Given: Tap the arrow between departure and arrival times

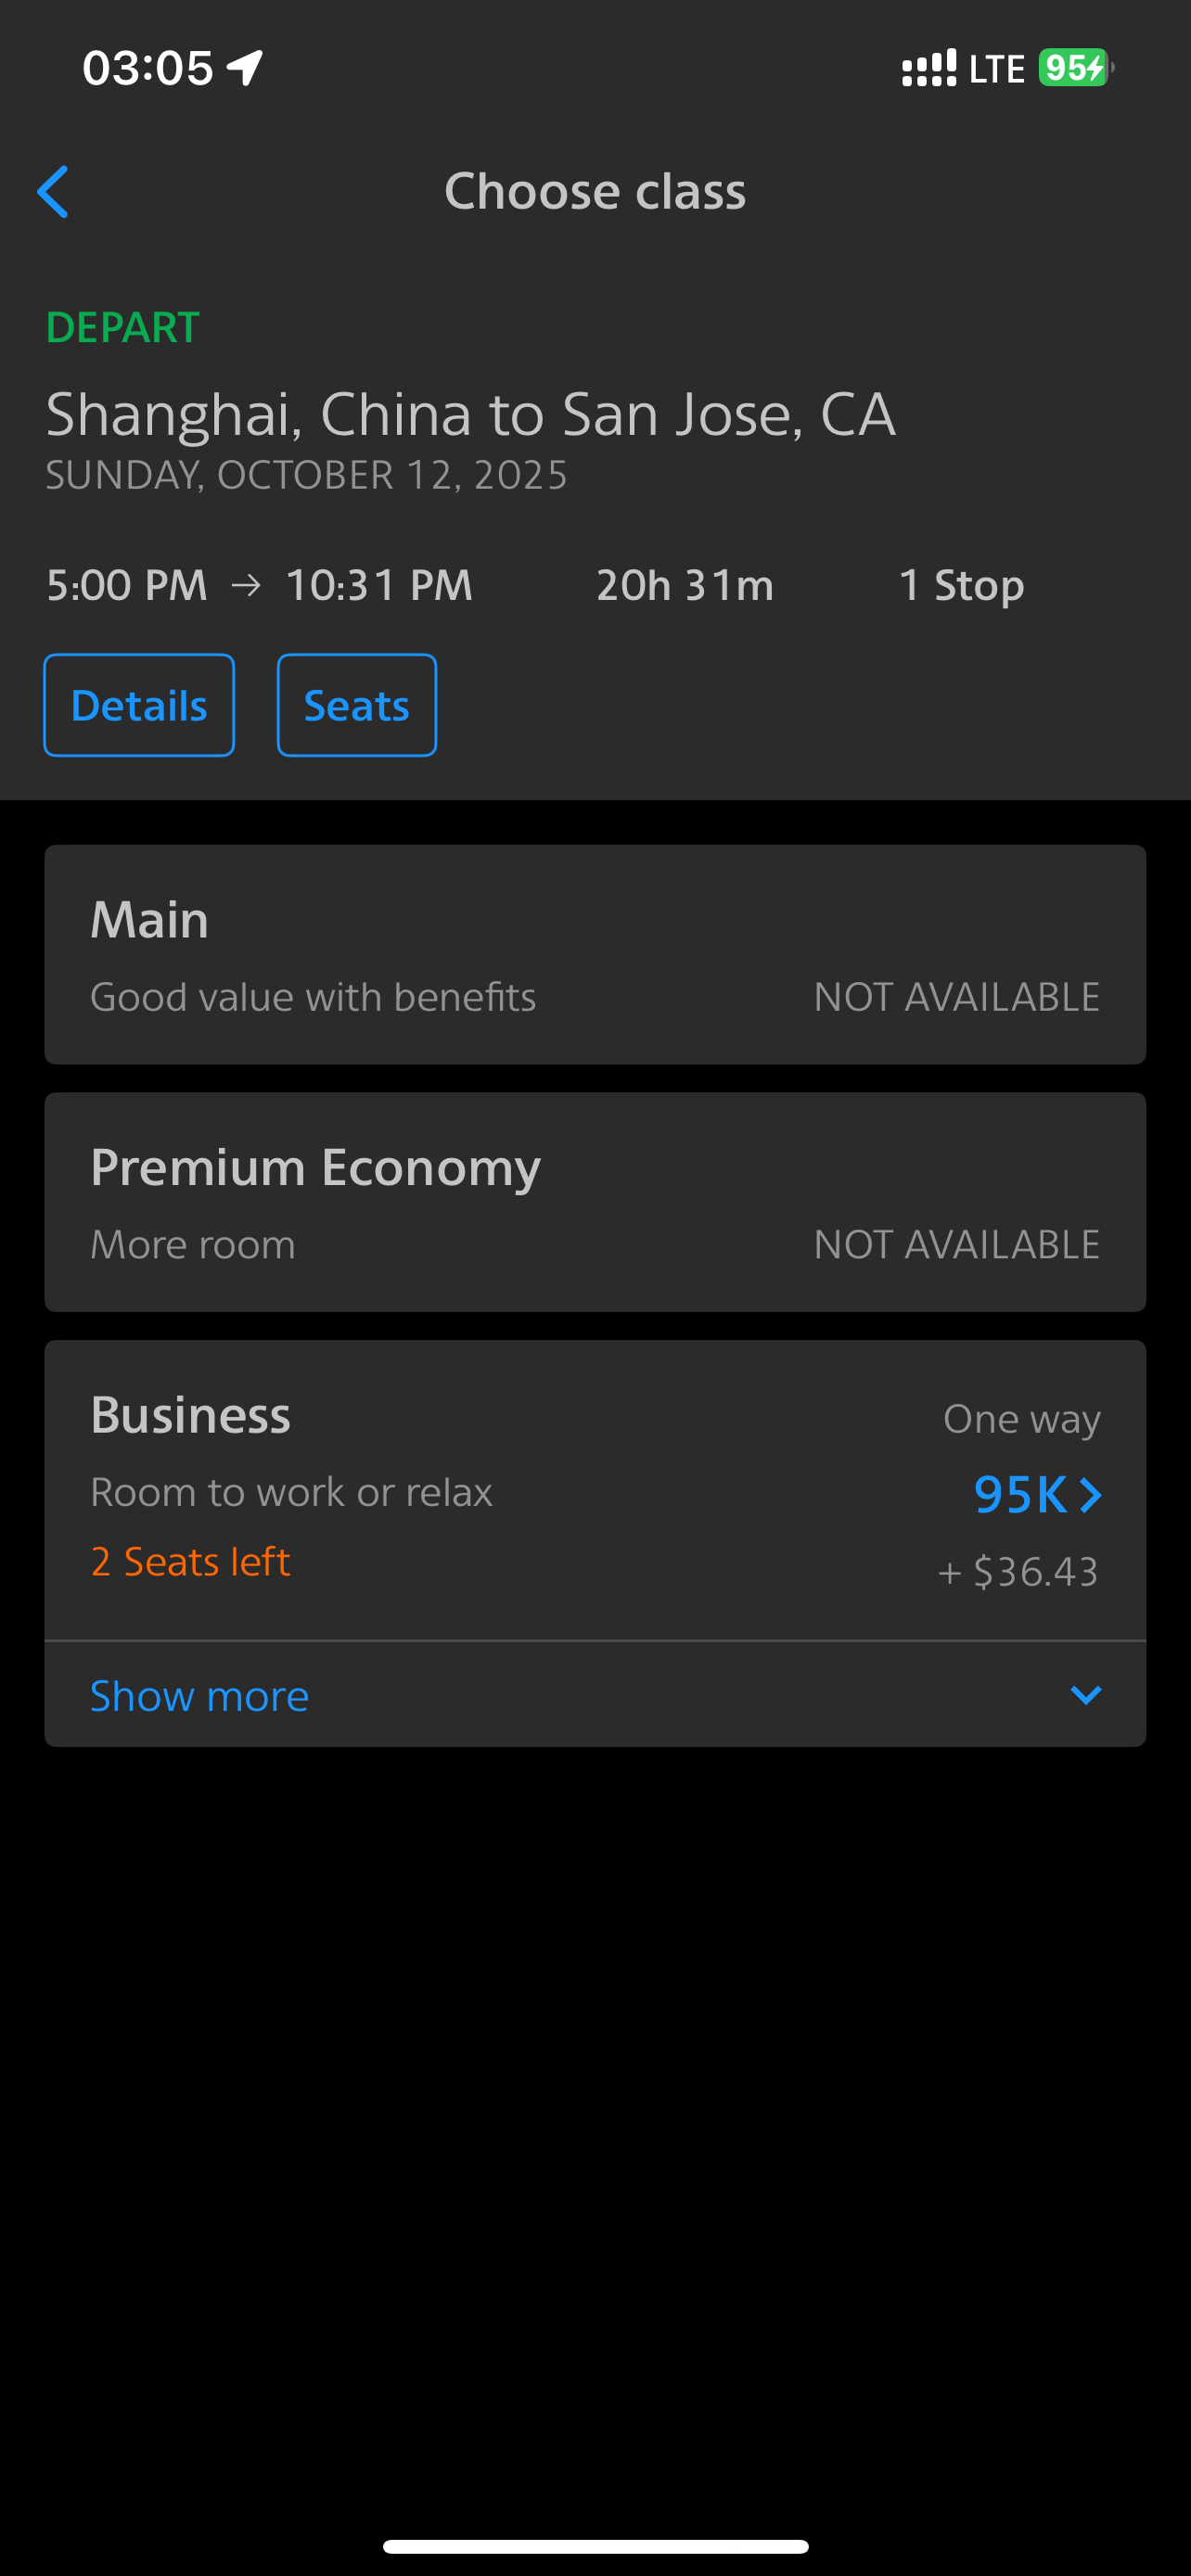Looking at the screenshot, I should pyautogui.click(x=246, y=585).
